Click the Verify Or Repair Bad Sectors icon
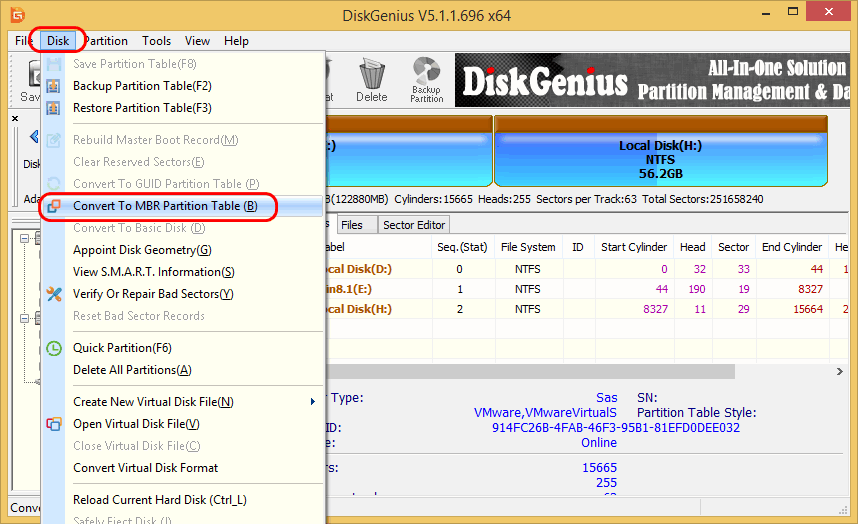Image resolution: width=858 pixels, height=524 pixels. 54,294
